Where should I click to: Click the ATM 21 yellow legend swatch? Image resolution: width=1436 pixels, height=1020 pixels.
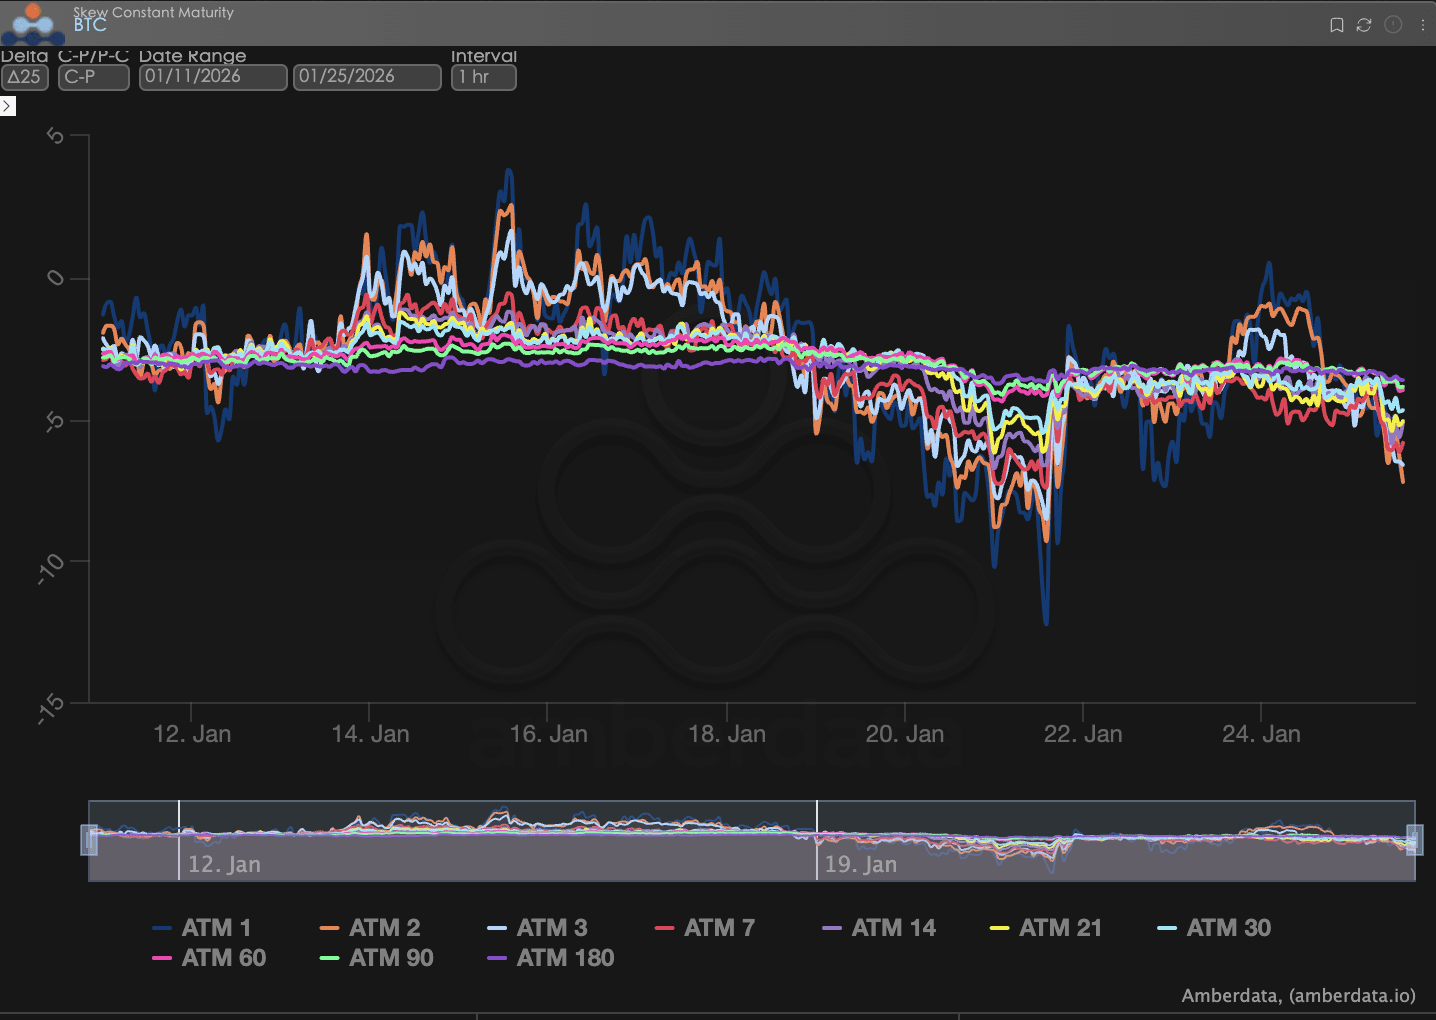coord(999,928)
